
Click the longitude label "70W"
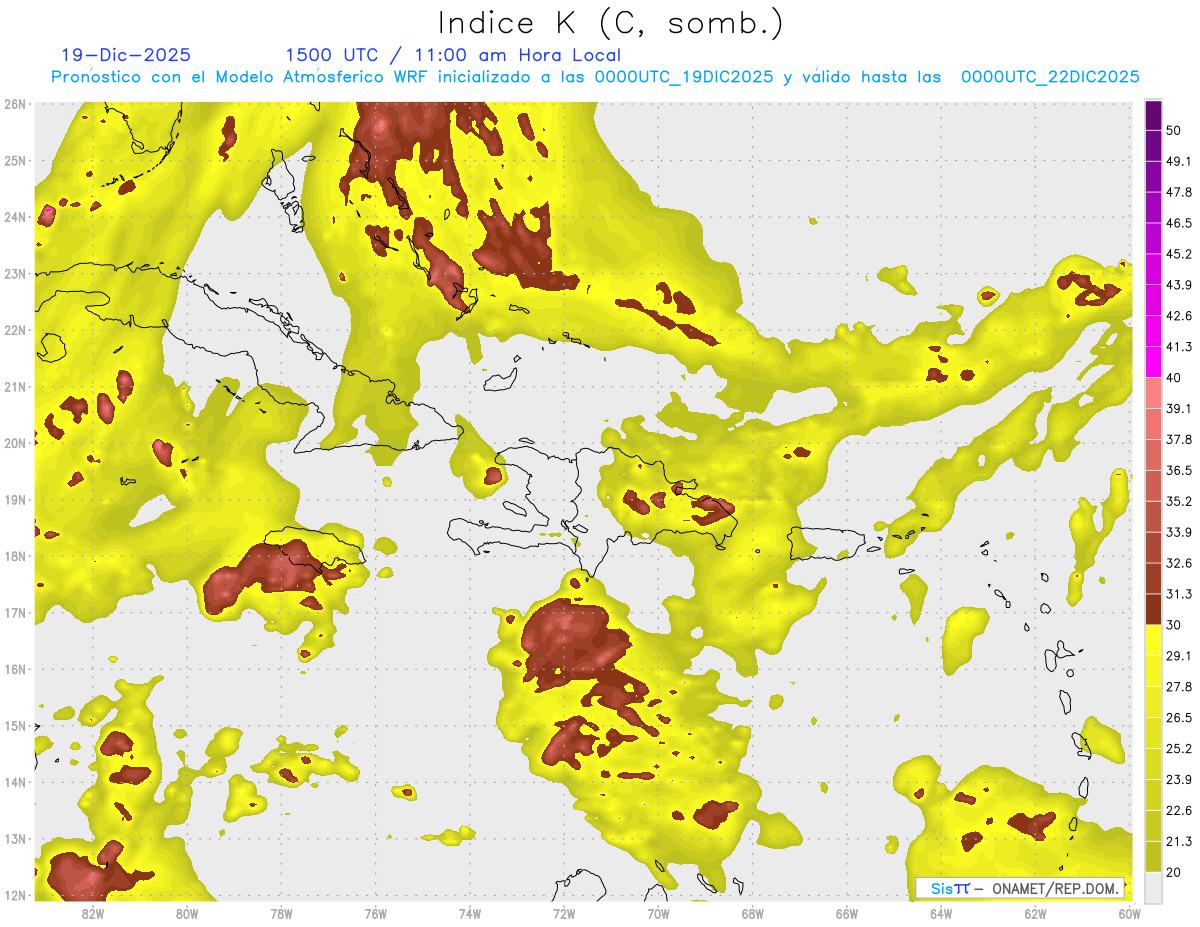coord(658,913)
